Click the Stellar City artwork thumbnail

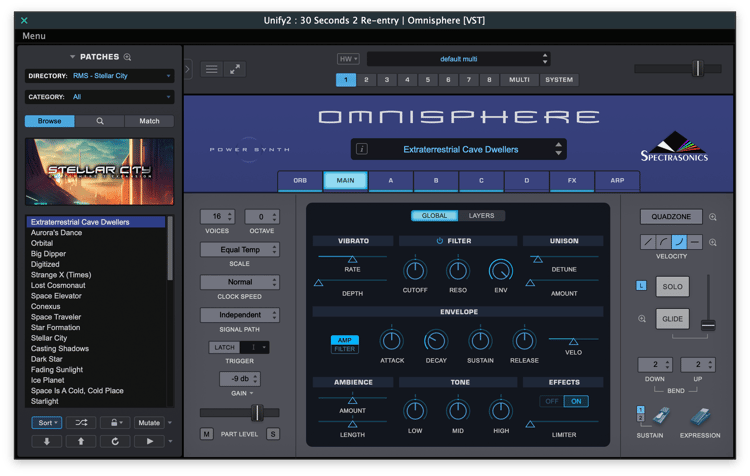(x=99, y=172)
